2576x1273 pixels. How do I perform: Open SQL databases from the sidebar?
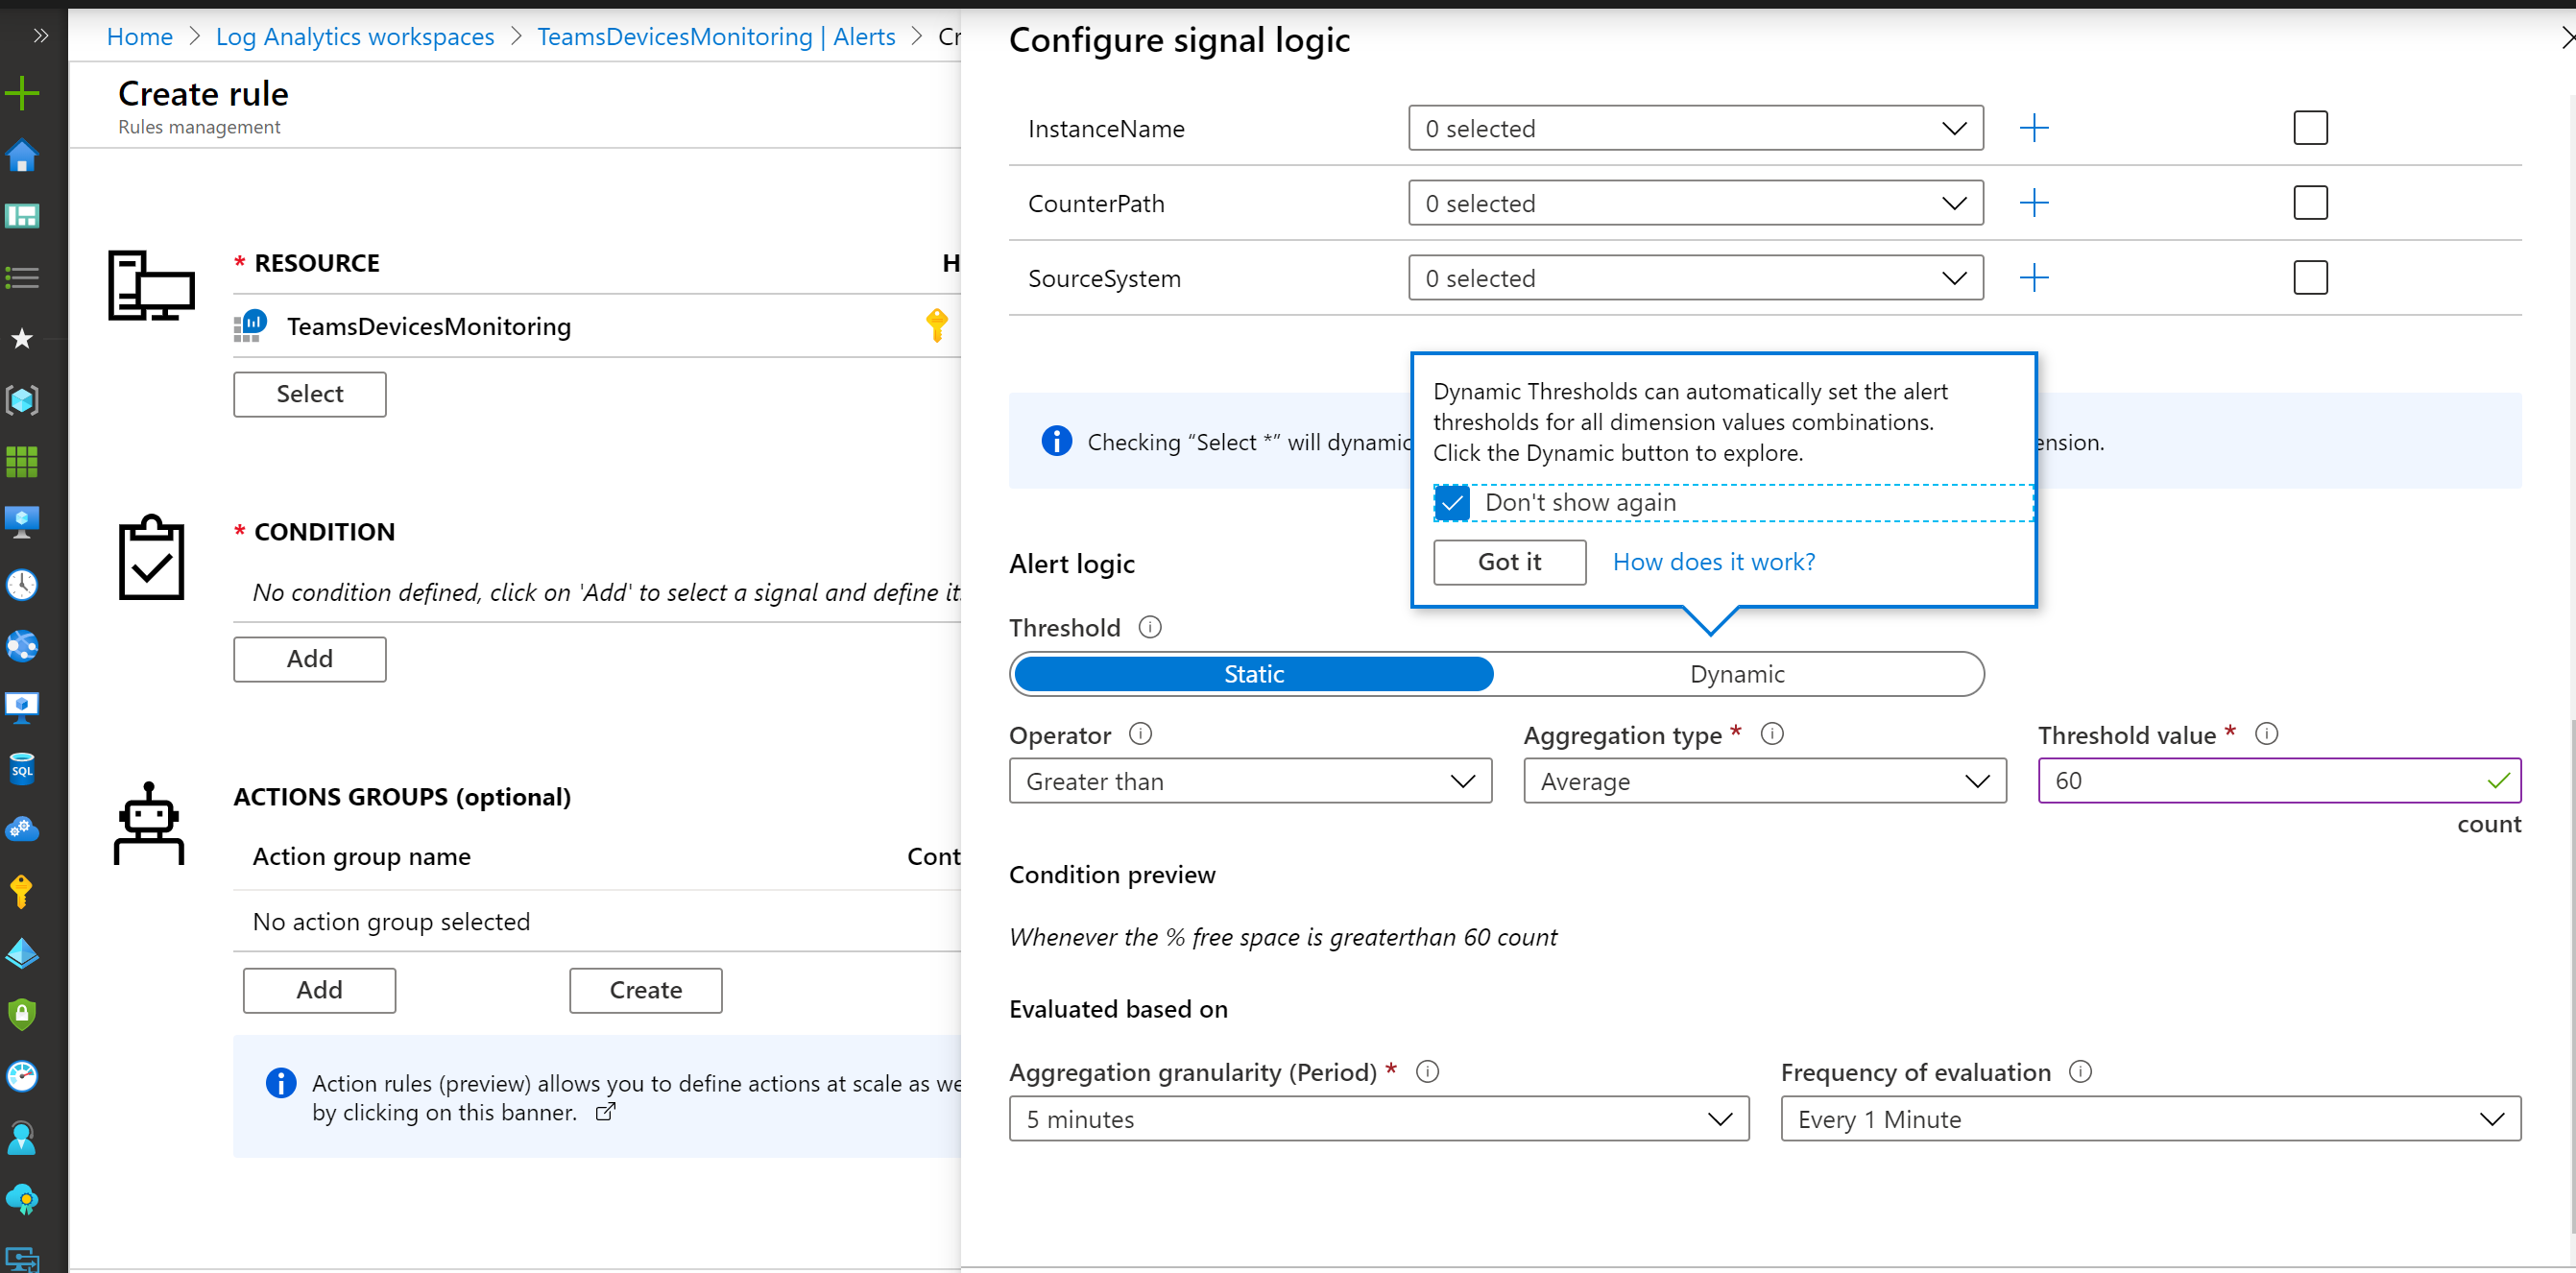click(x=22, y=769)
